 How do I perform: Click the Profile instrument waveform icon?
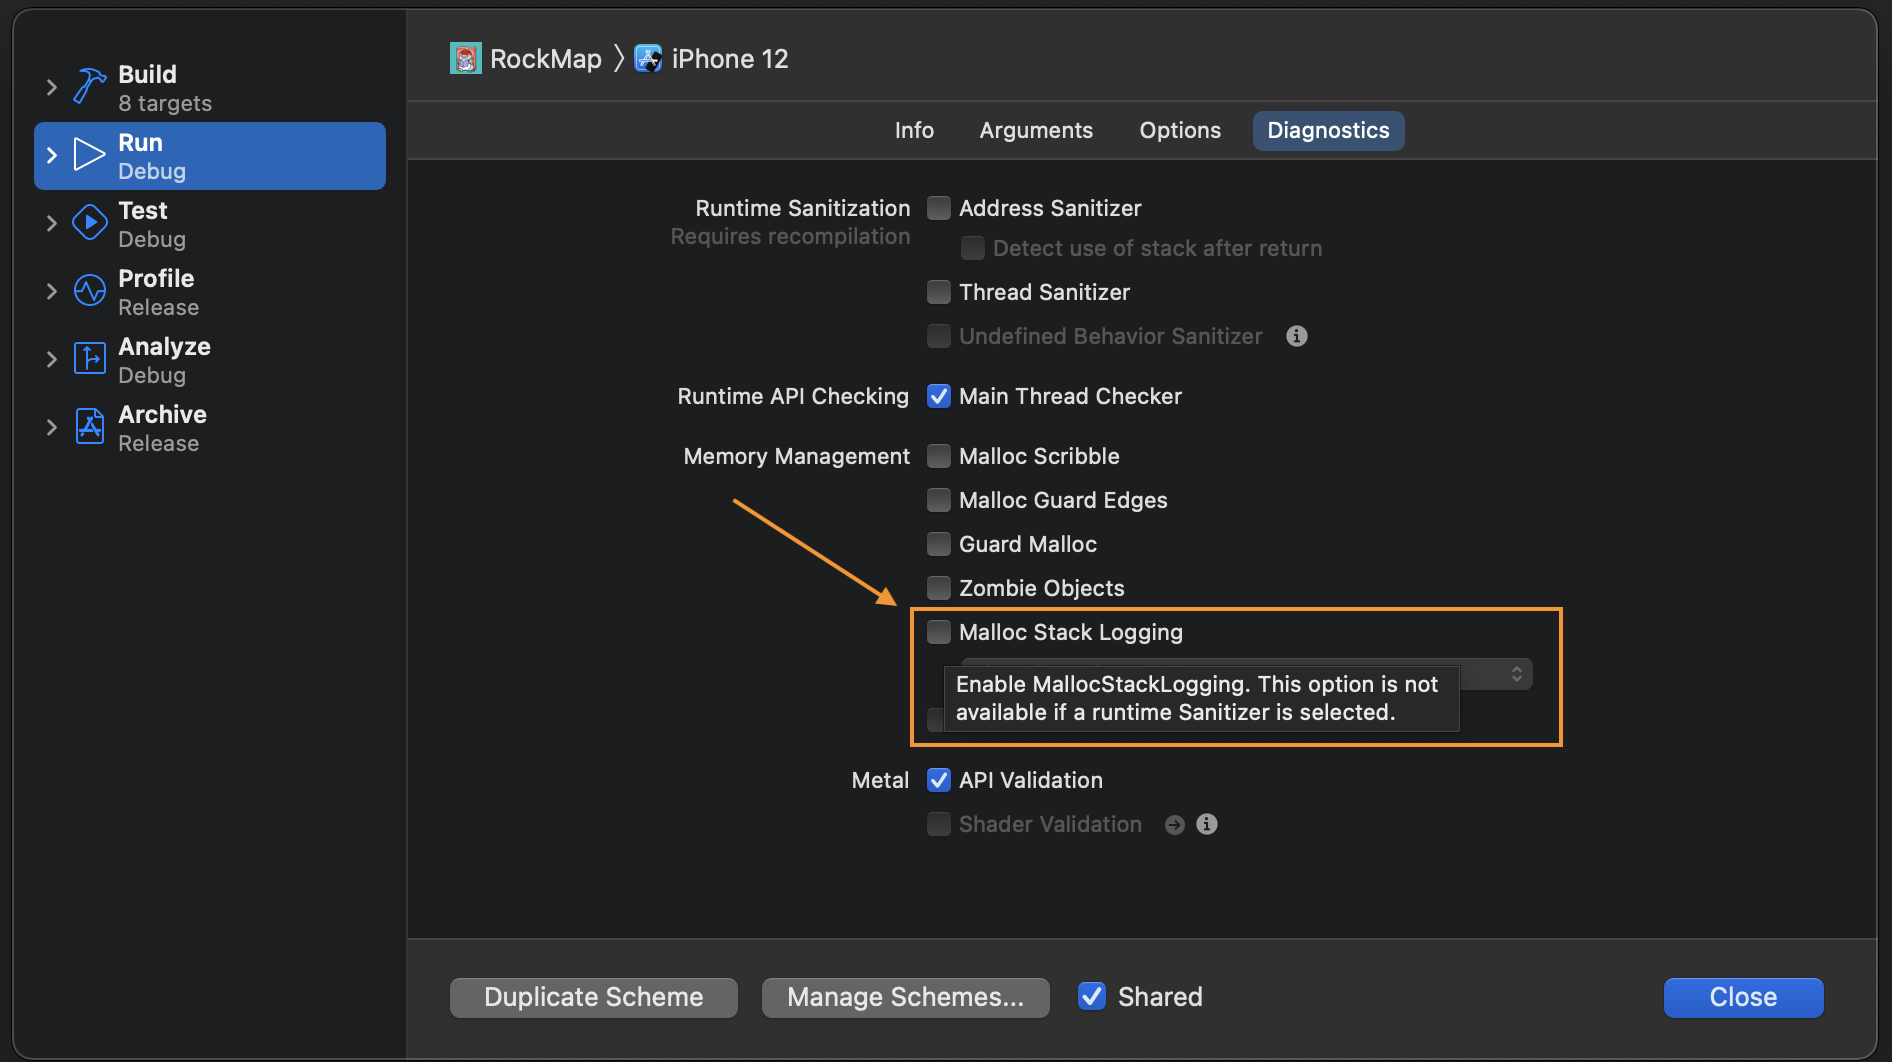tap(89, 291)
